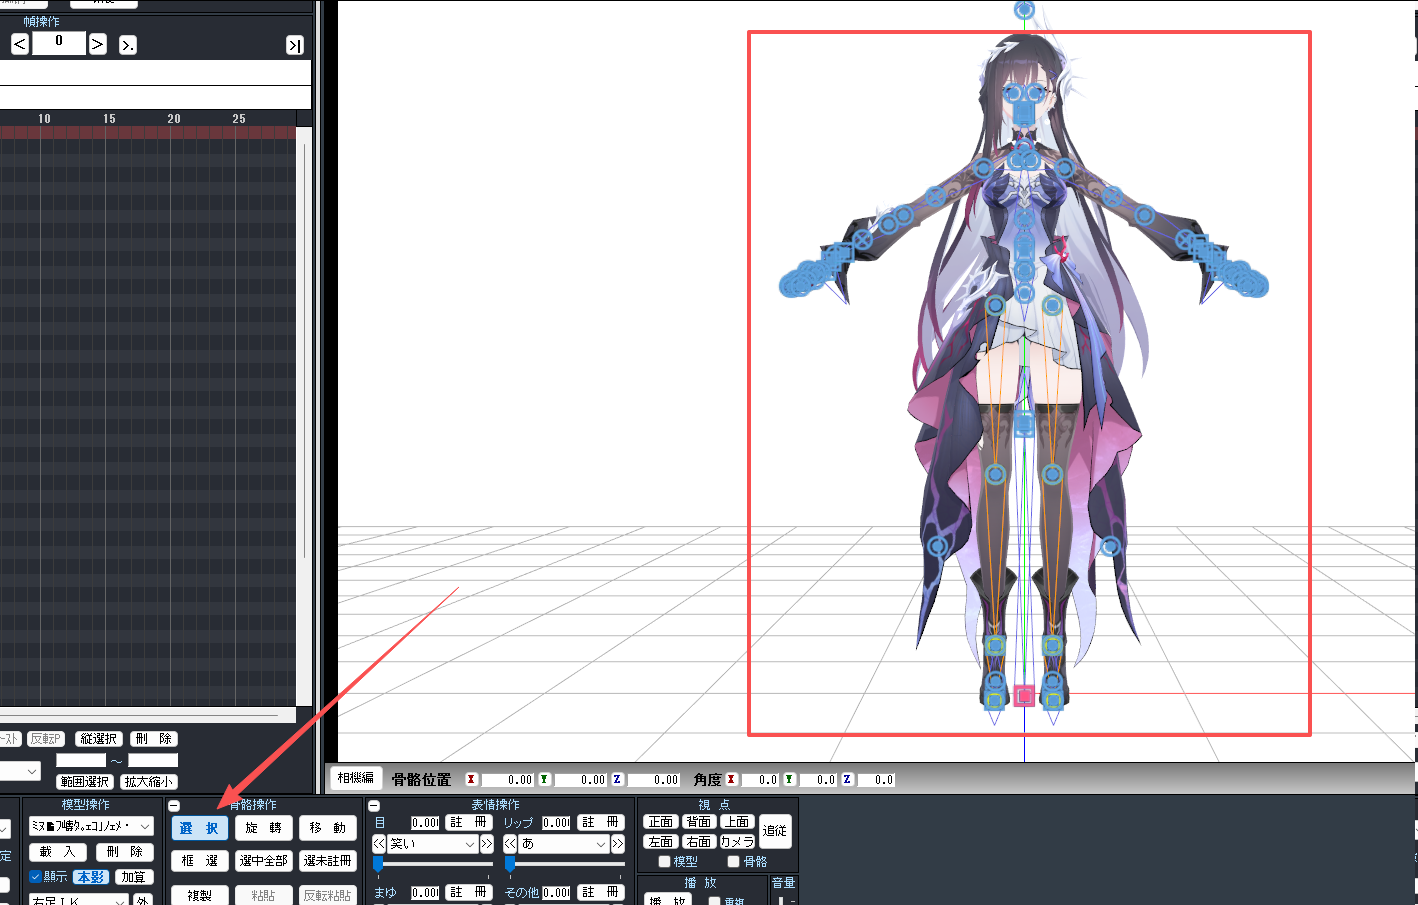Jump to next keyframe with >. button
The height and width of the screenshot is (905, 1418).
click(x=128, y=45)
